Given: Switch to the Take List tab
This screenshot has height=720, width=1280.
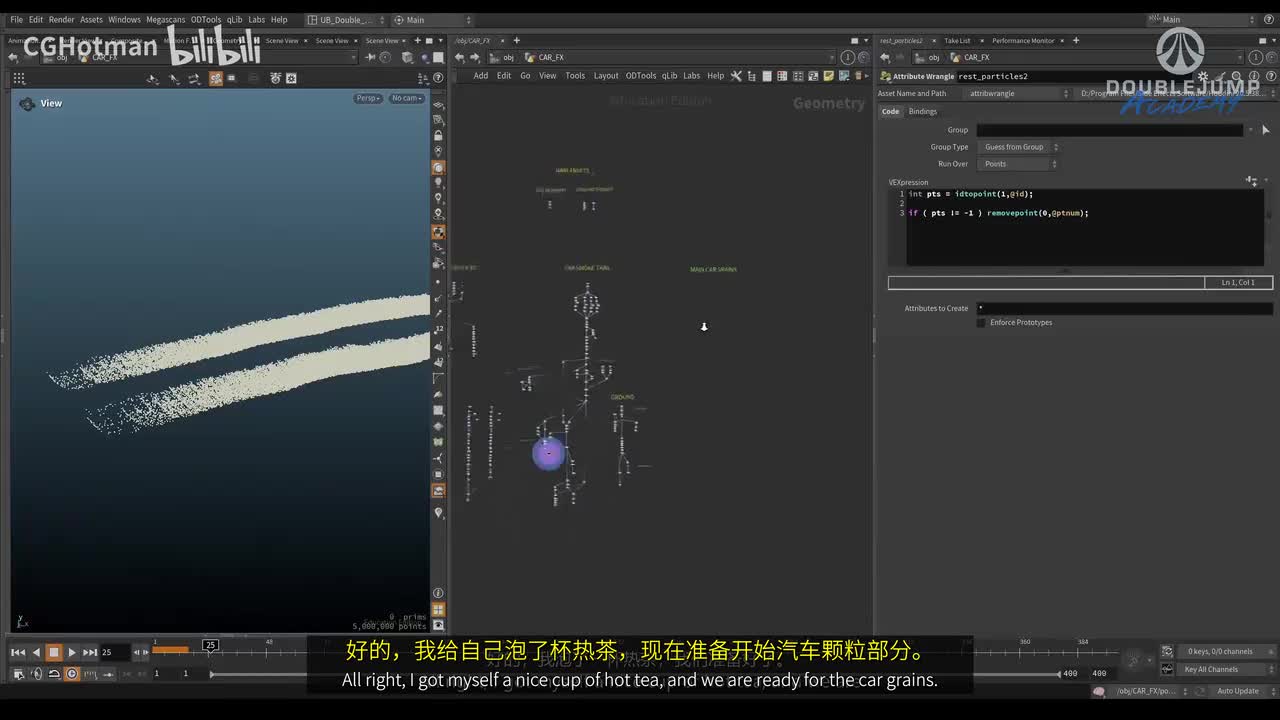Looking at the screenshot, I should tap(957, 41).
